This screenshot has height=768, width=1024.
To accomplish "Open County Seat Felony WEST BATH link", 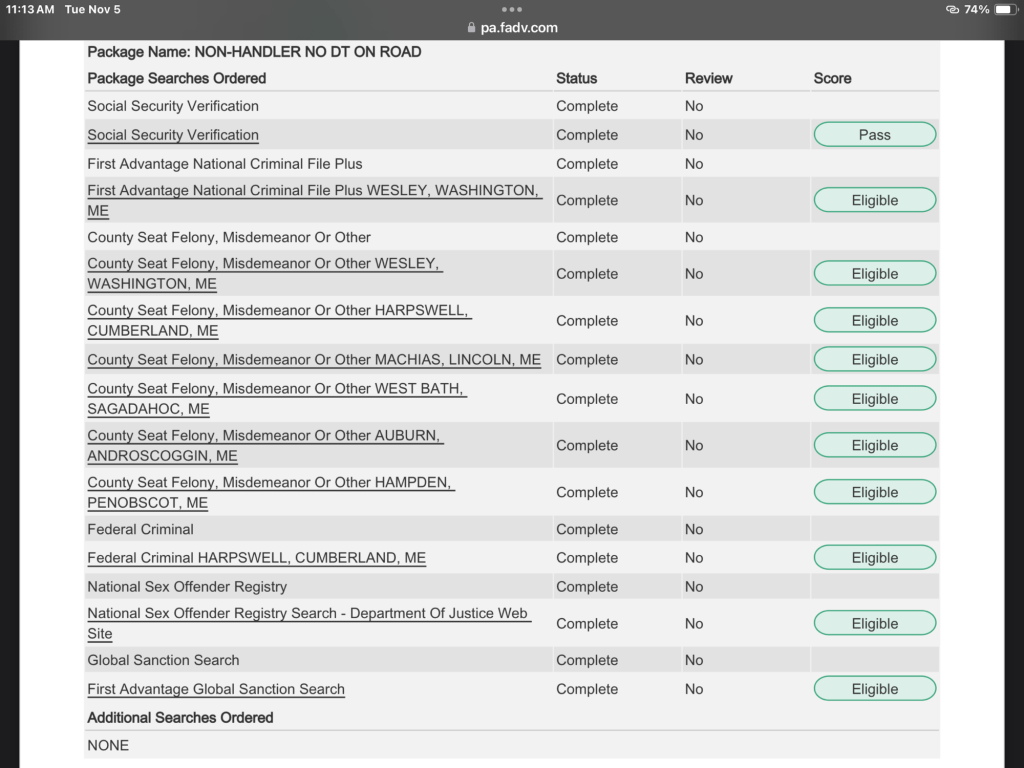I will pos(276,389).
